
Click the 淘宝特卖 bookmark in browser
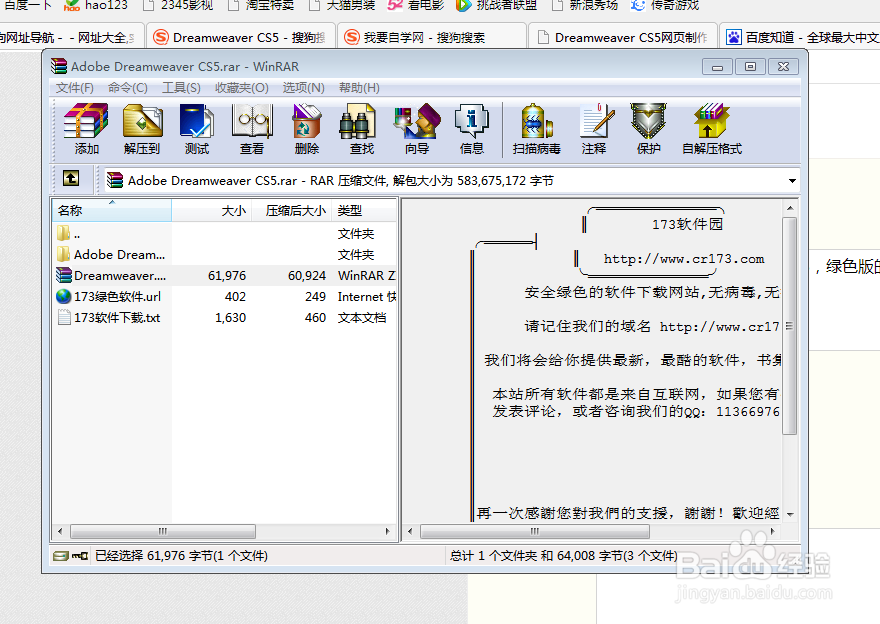click(x=261, y=6)
